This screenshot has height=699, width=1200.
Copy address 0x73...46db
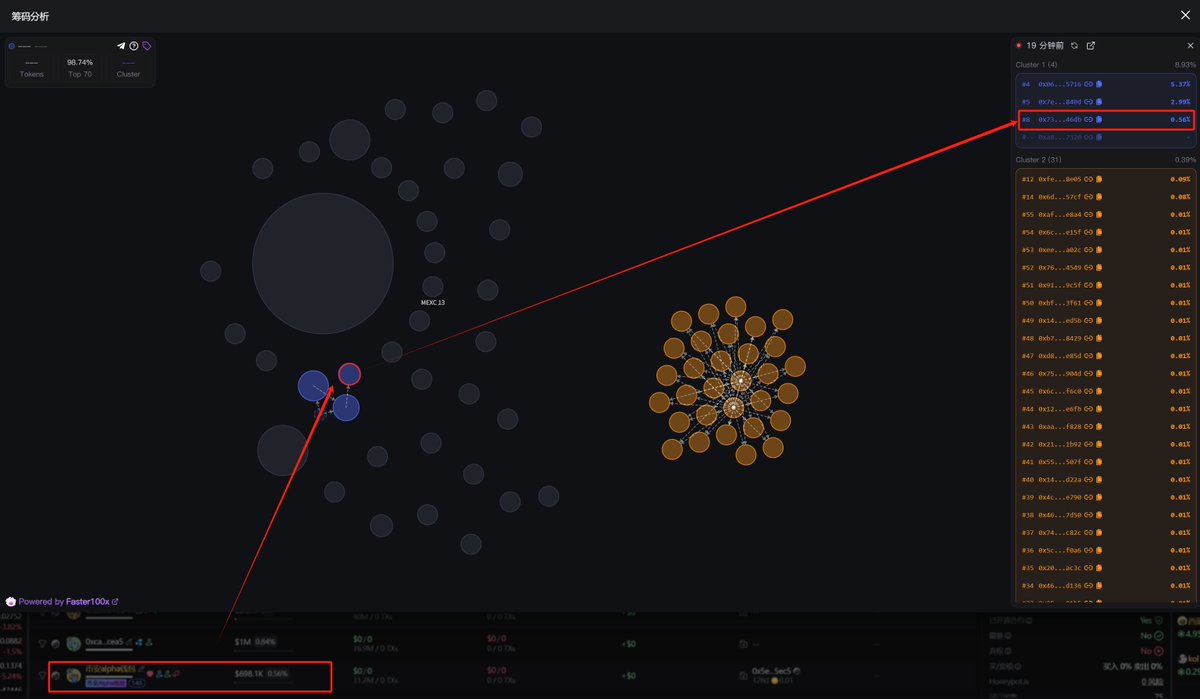[1098, 120]
